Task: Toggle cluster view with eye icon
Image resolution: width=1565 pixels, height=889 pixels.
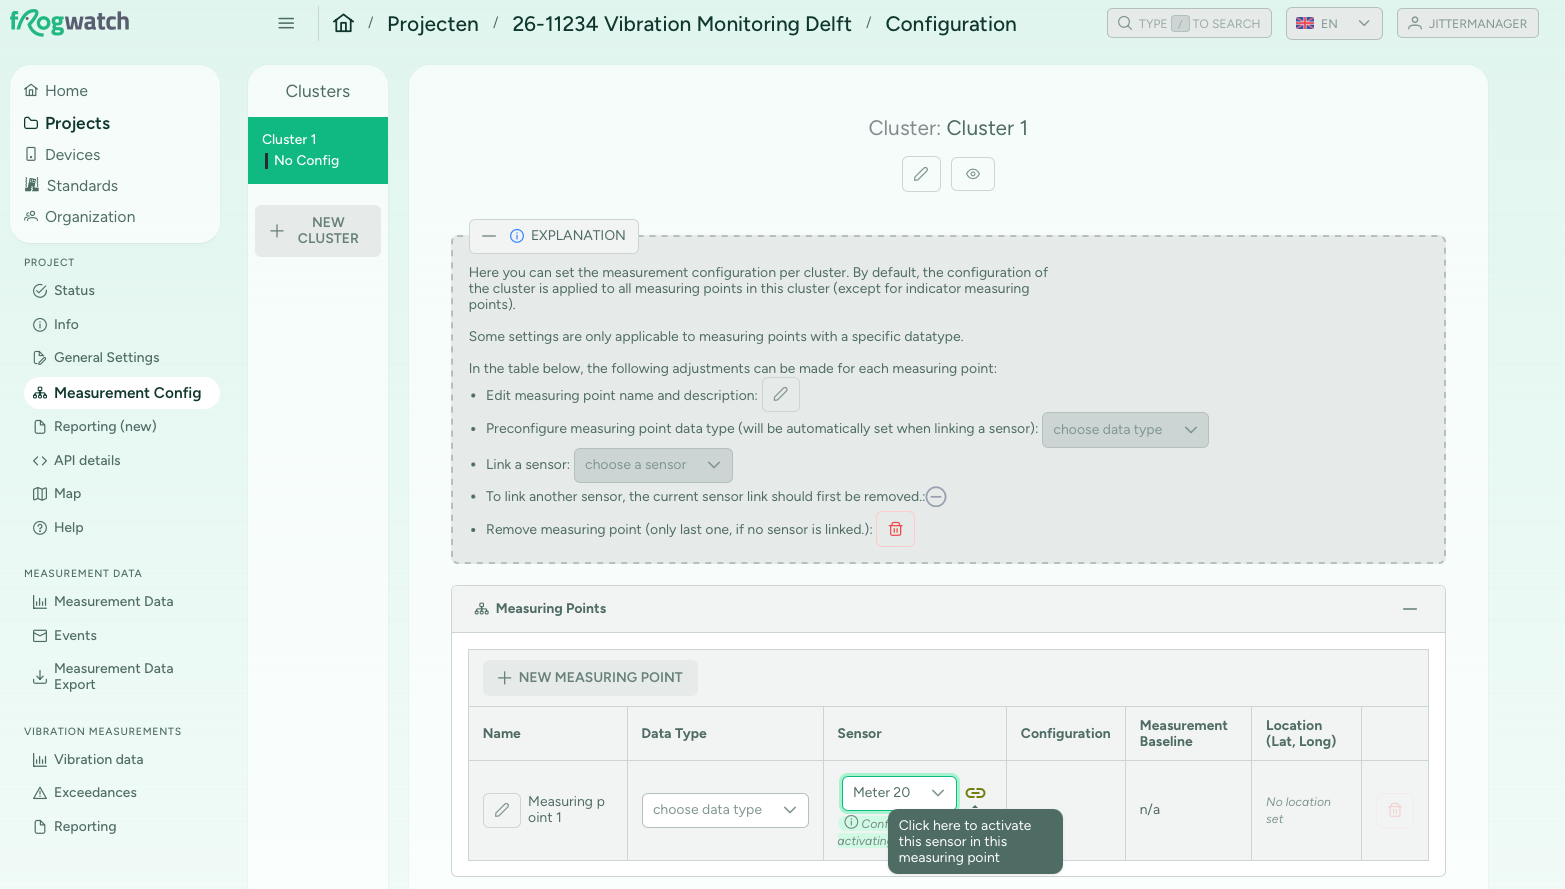Action: [973, 174]
